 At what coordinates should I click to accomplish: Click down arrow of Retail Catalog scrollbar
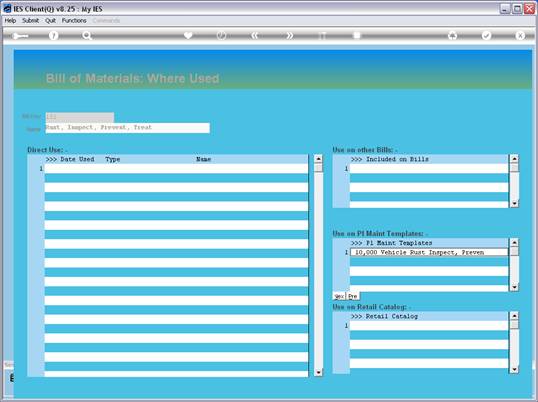514,369
